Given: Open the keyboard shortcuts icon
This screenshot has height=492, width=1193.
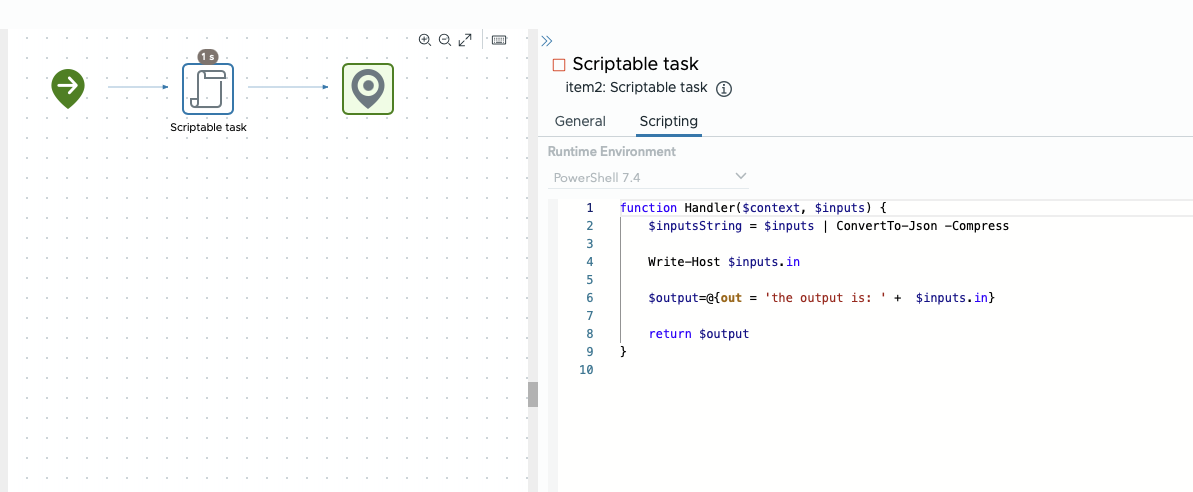Looking at the screenshot, I should click(x=499, y=40).
